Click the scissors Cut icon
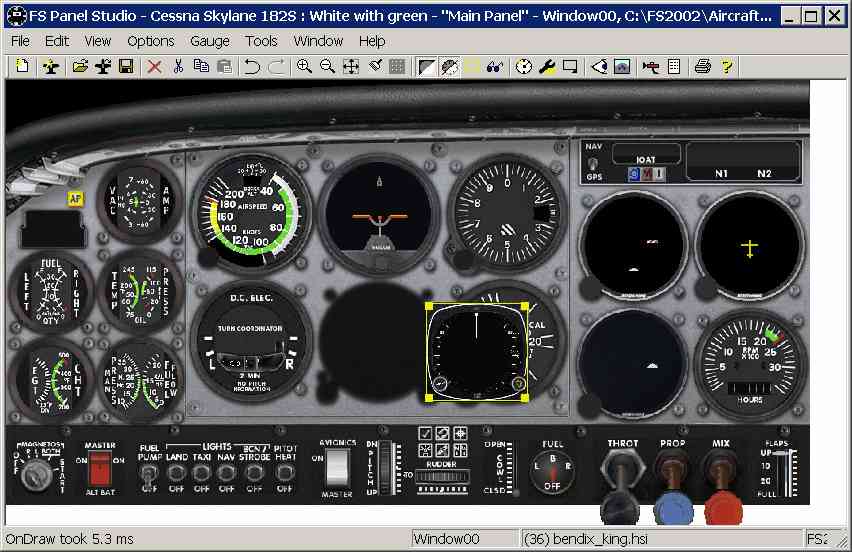852x552 pixels. click(x=178, y=66)
